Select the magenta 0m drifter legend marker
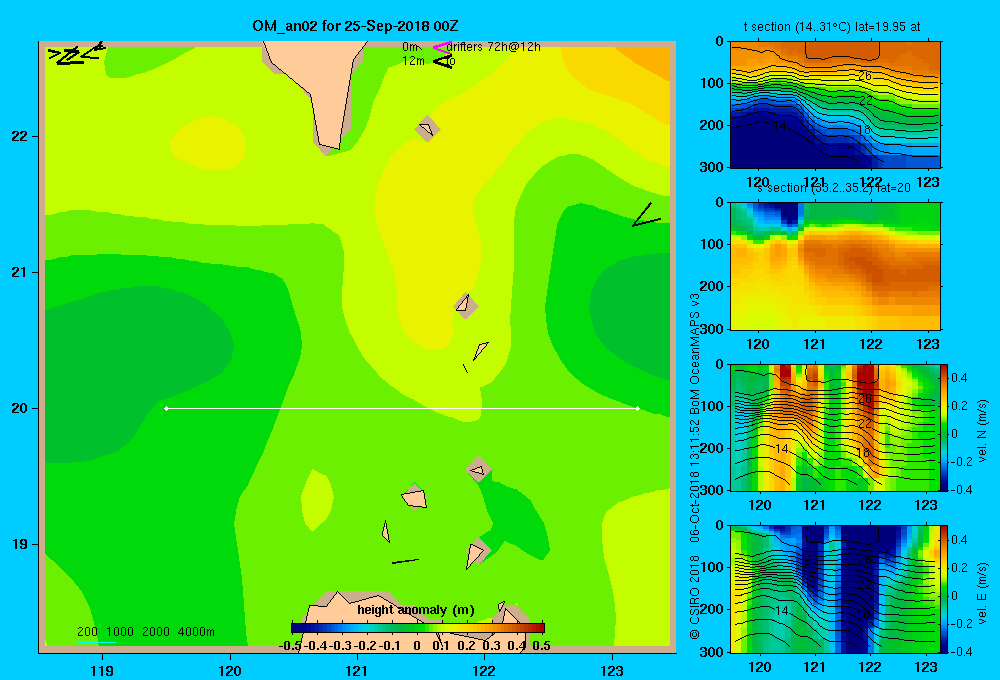The height and width of the screenshot is (680, 1000). [x=441, y=47]
